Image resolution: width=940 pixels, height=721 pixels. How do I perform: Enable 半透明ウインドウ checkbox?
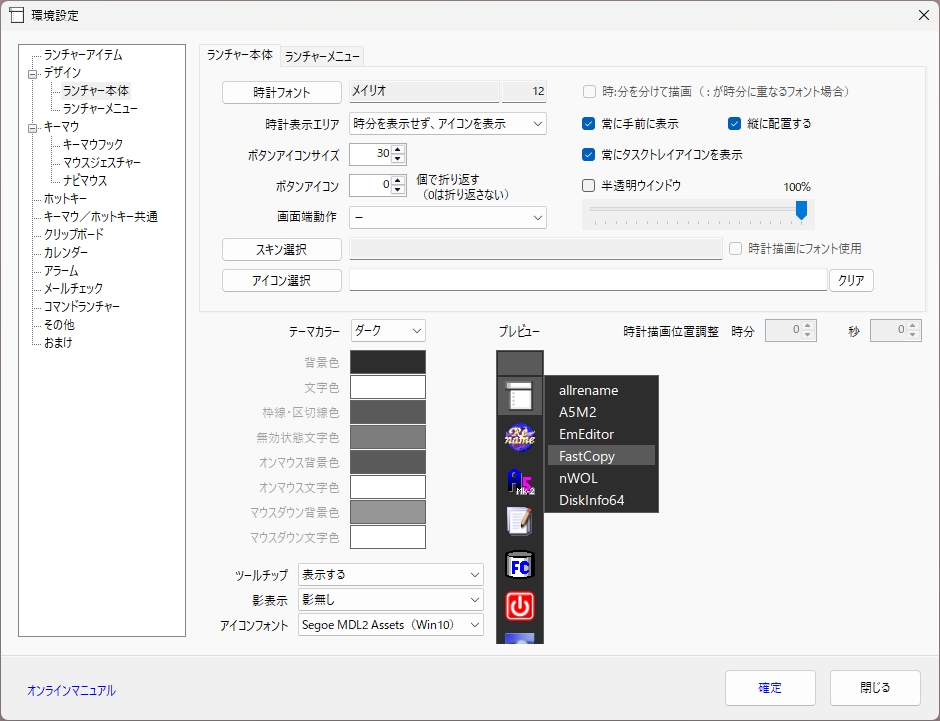click(x=589, y=186)
